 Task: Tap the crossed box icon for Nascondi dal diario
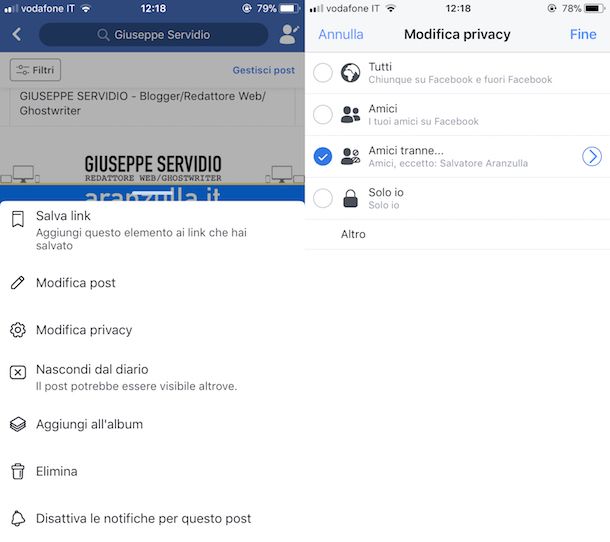[18, 372]
